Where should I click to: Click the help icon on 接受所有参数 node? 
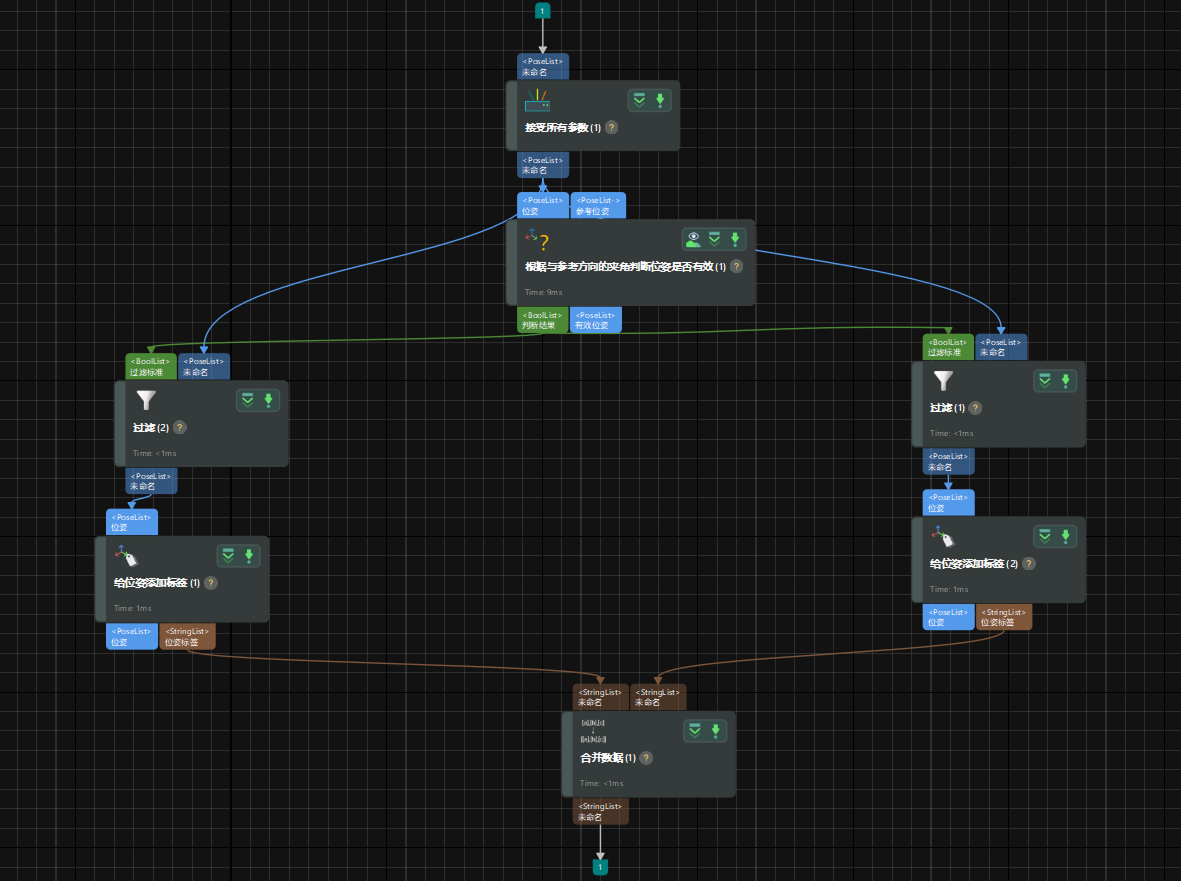[612, 128]
